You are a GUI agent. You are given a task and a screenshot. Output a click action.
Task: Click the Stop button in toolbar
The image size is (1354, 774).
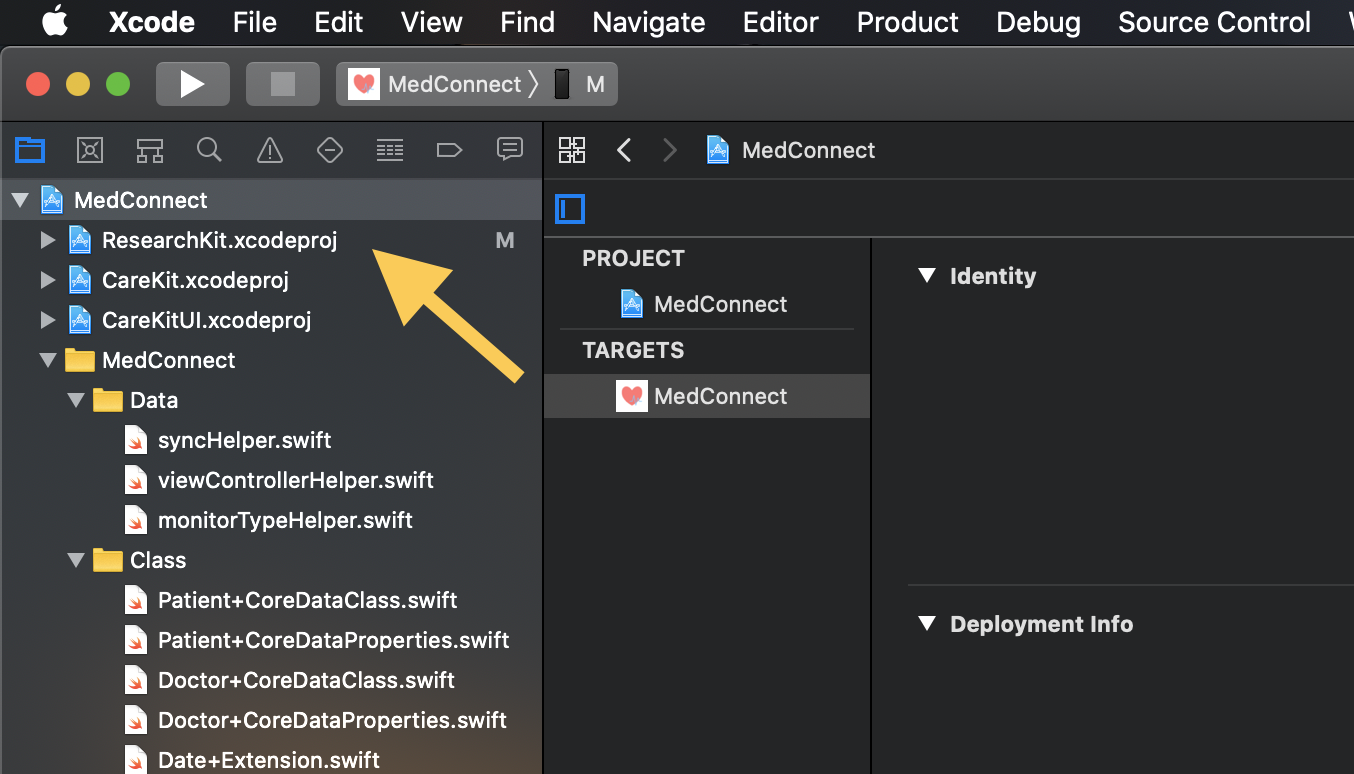(283, 84)
